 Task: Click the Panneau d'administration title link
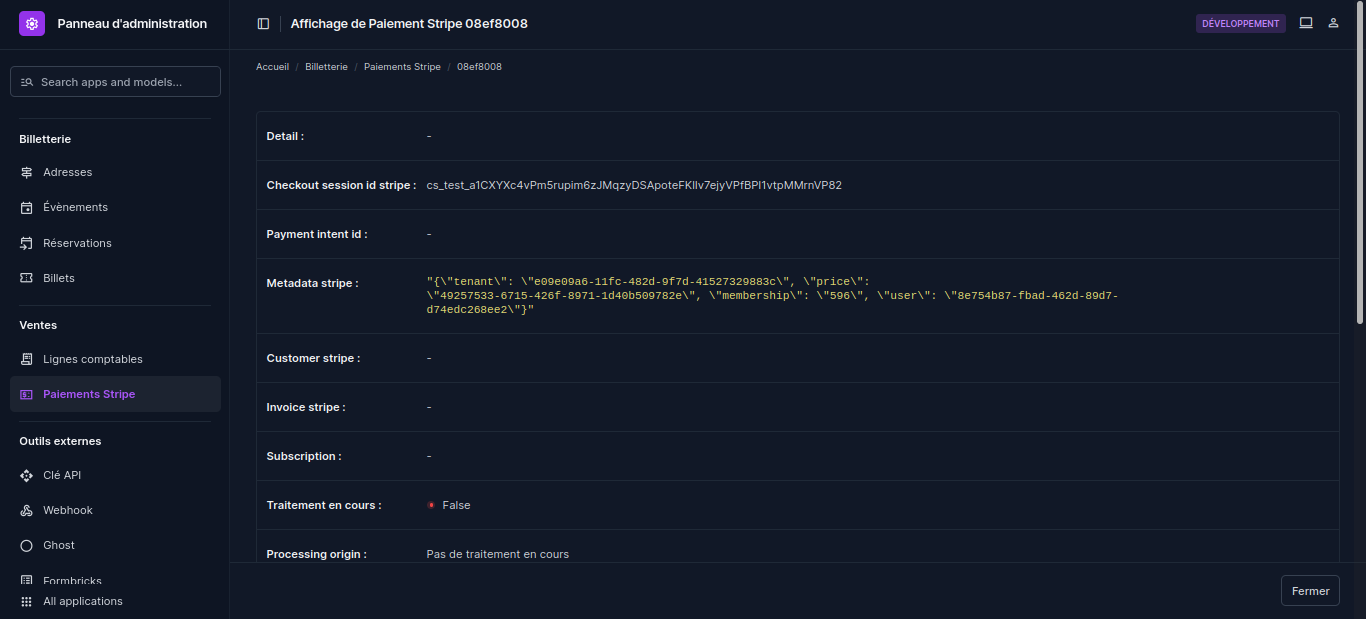pyautogui.click(x=132, y=24)
